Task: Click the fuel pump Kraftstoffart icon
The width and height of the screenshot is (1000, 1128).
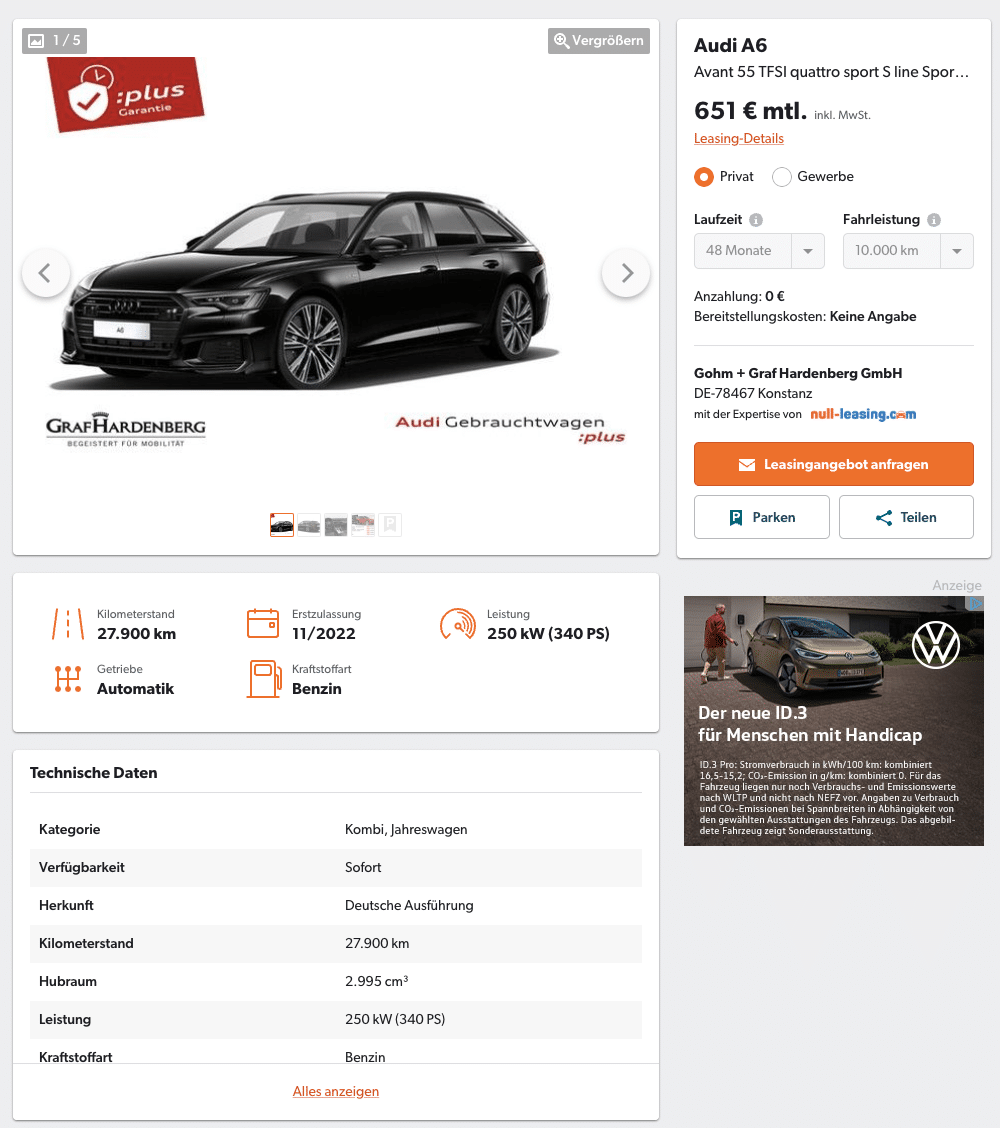Action: [264, 679]
